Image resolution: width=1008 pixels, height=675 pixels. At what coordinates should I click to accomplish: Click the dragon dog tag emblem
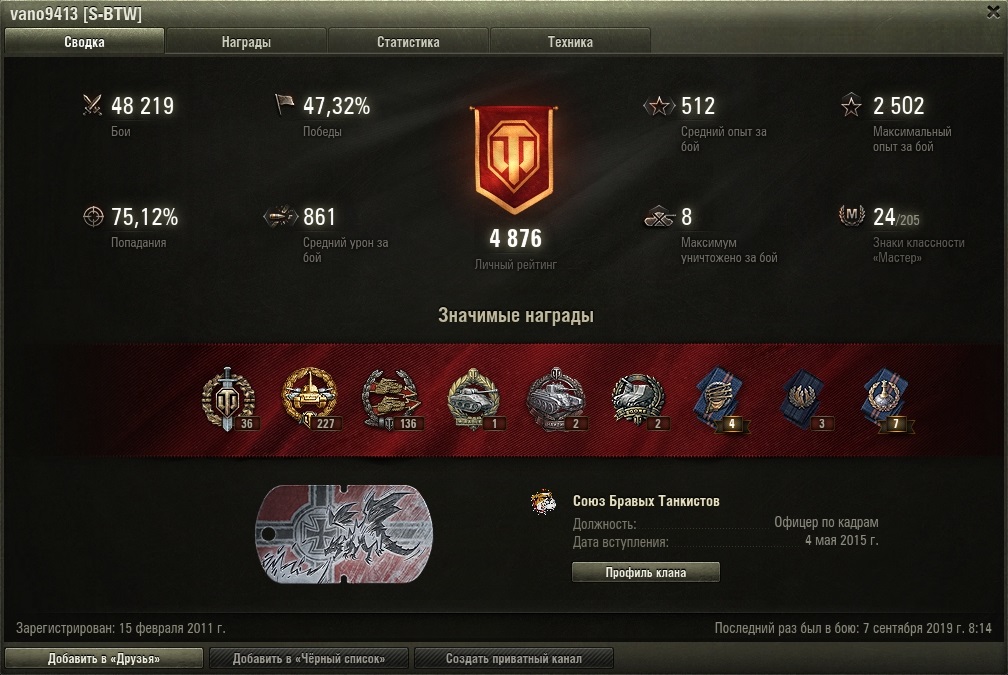tap(345, 534)
